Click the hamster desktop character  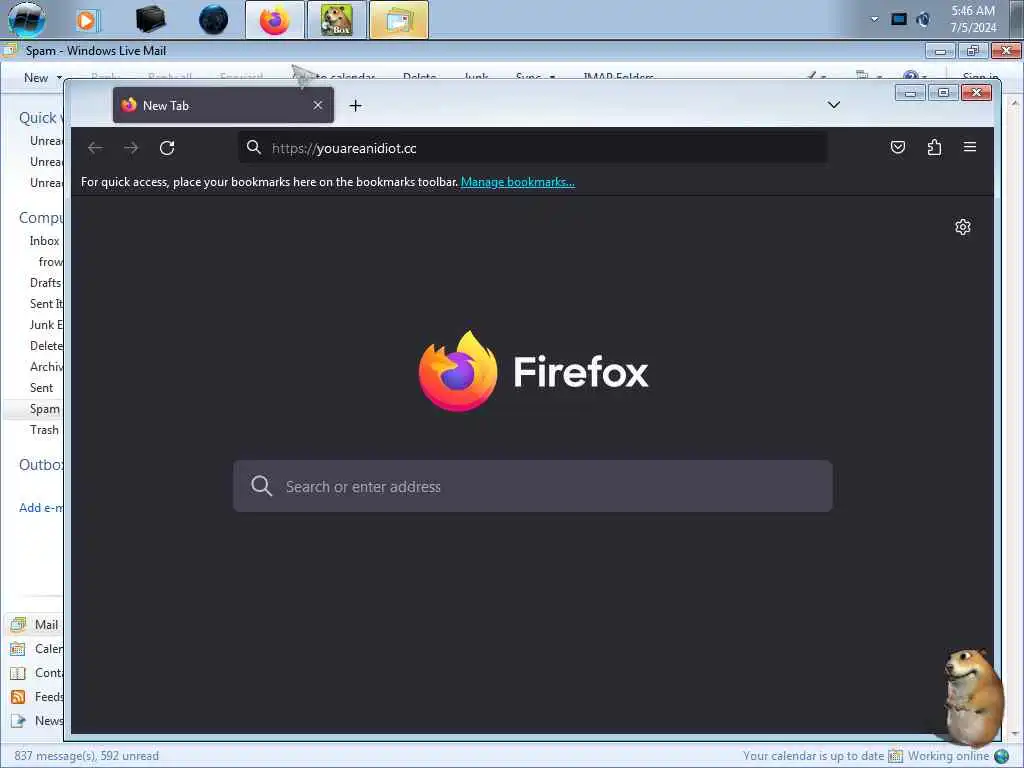[x=974, y=697]
